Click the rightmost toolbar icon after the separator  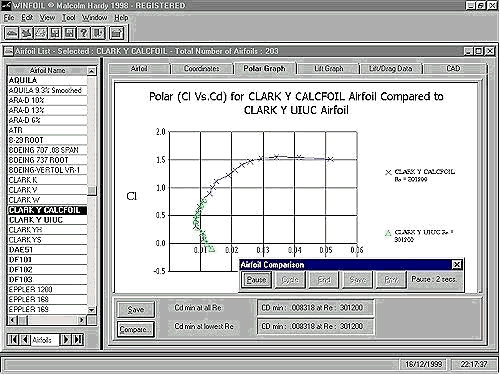tap(116, 33)
